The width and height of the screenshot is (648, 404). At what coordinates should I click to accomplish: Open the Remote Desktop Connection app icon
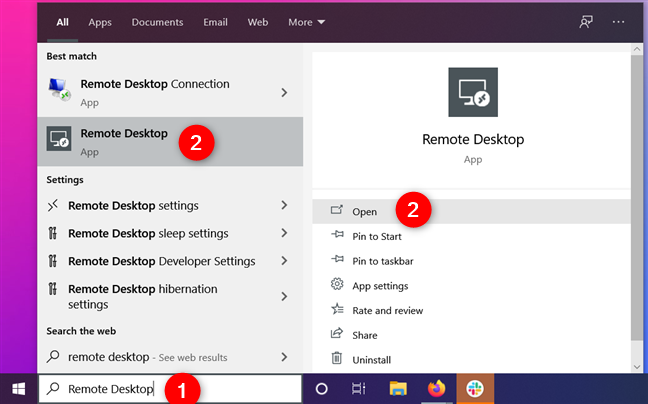click(59, 90)
